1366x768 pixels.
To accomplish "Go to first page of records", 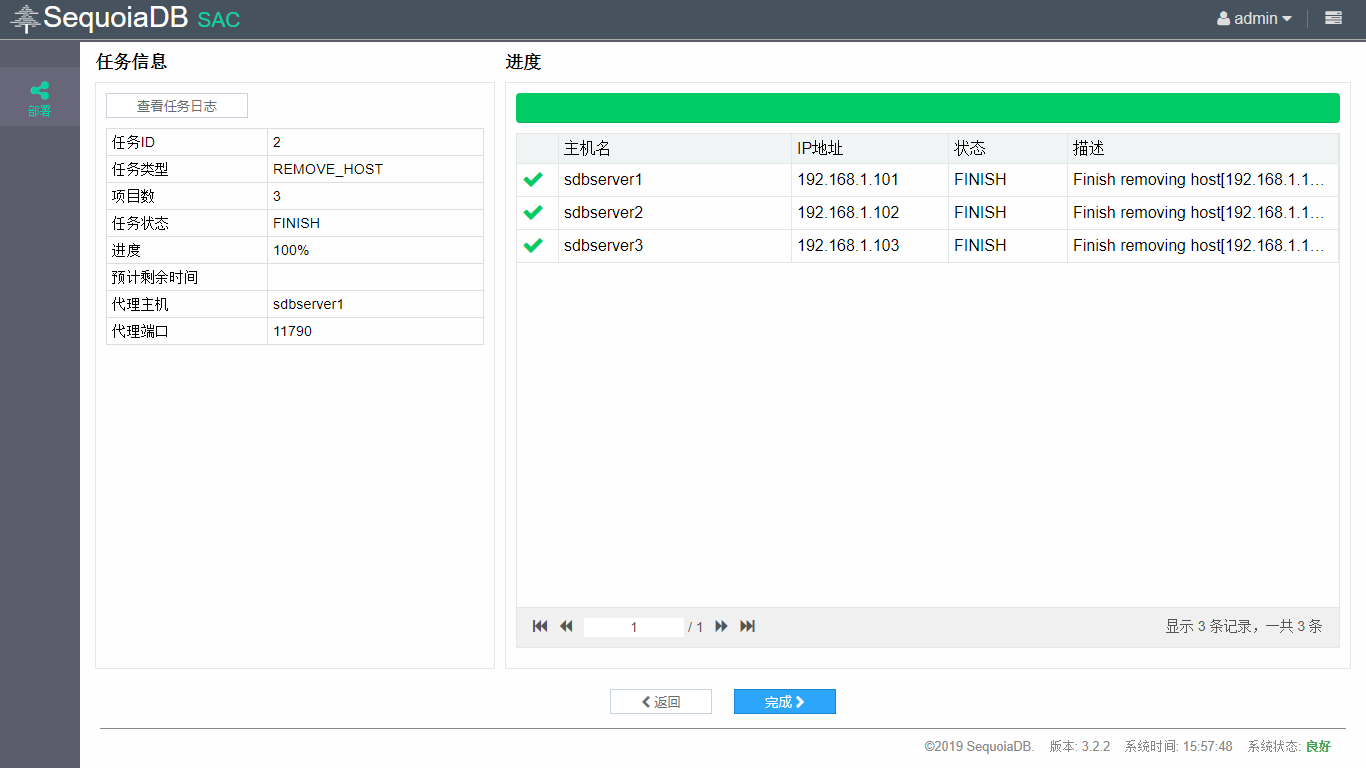I will [x=540, y=626].
